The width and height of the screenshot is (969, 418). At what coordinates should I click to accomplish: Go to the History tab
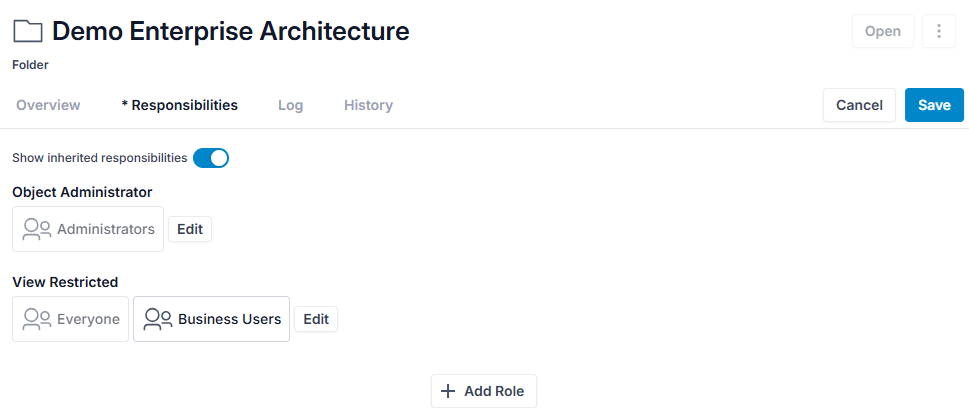pos(368,105)
